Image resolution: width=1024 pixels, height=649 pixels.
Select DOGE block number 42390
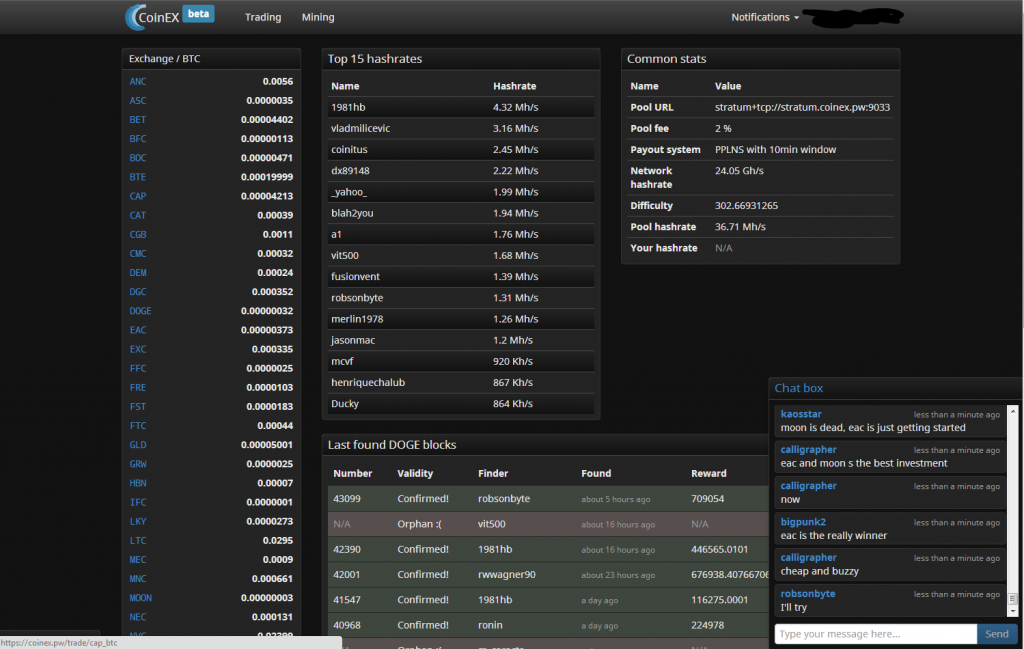(x=347, y=549)
